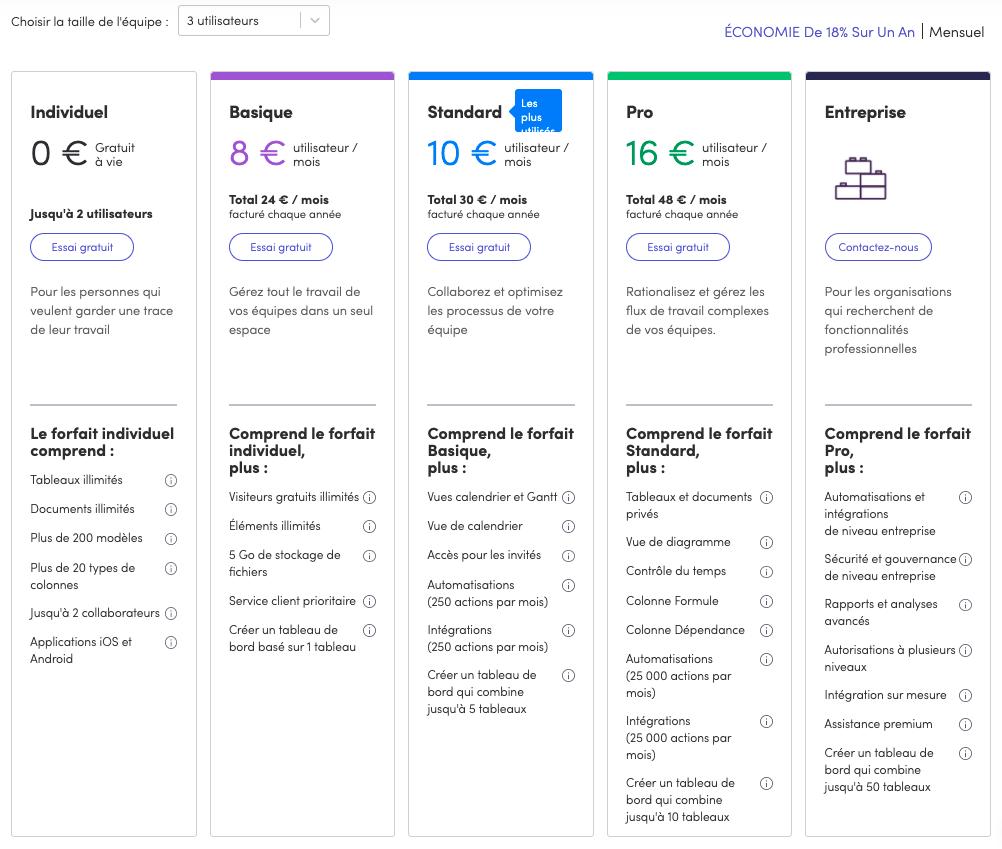Open info icon for Service client prioritaire
The image size is (1002, 849).
coord(369,601)
